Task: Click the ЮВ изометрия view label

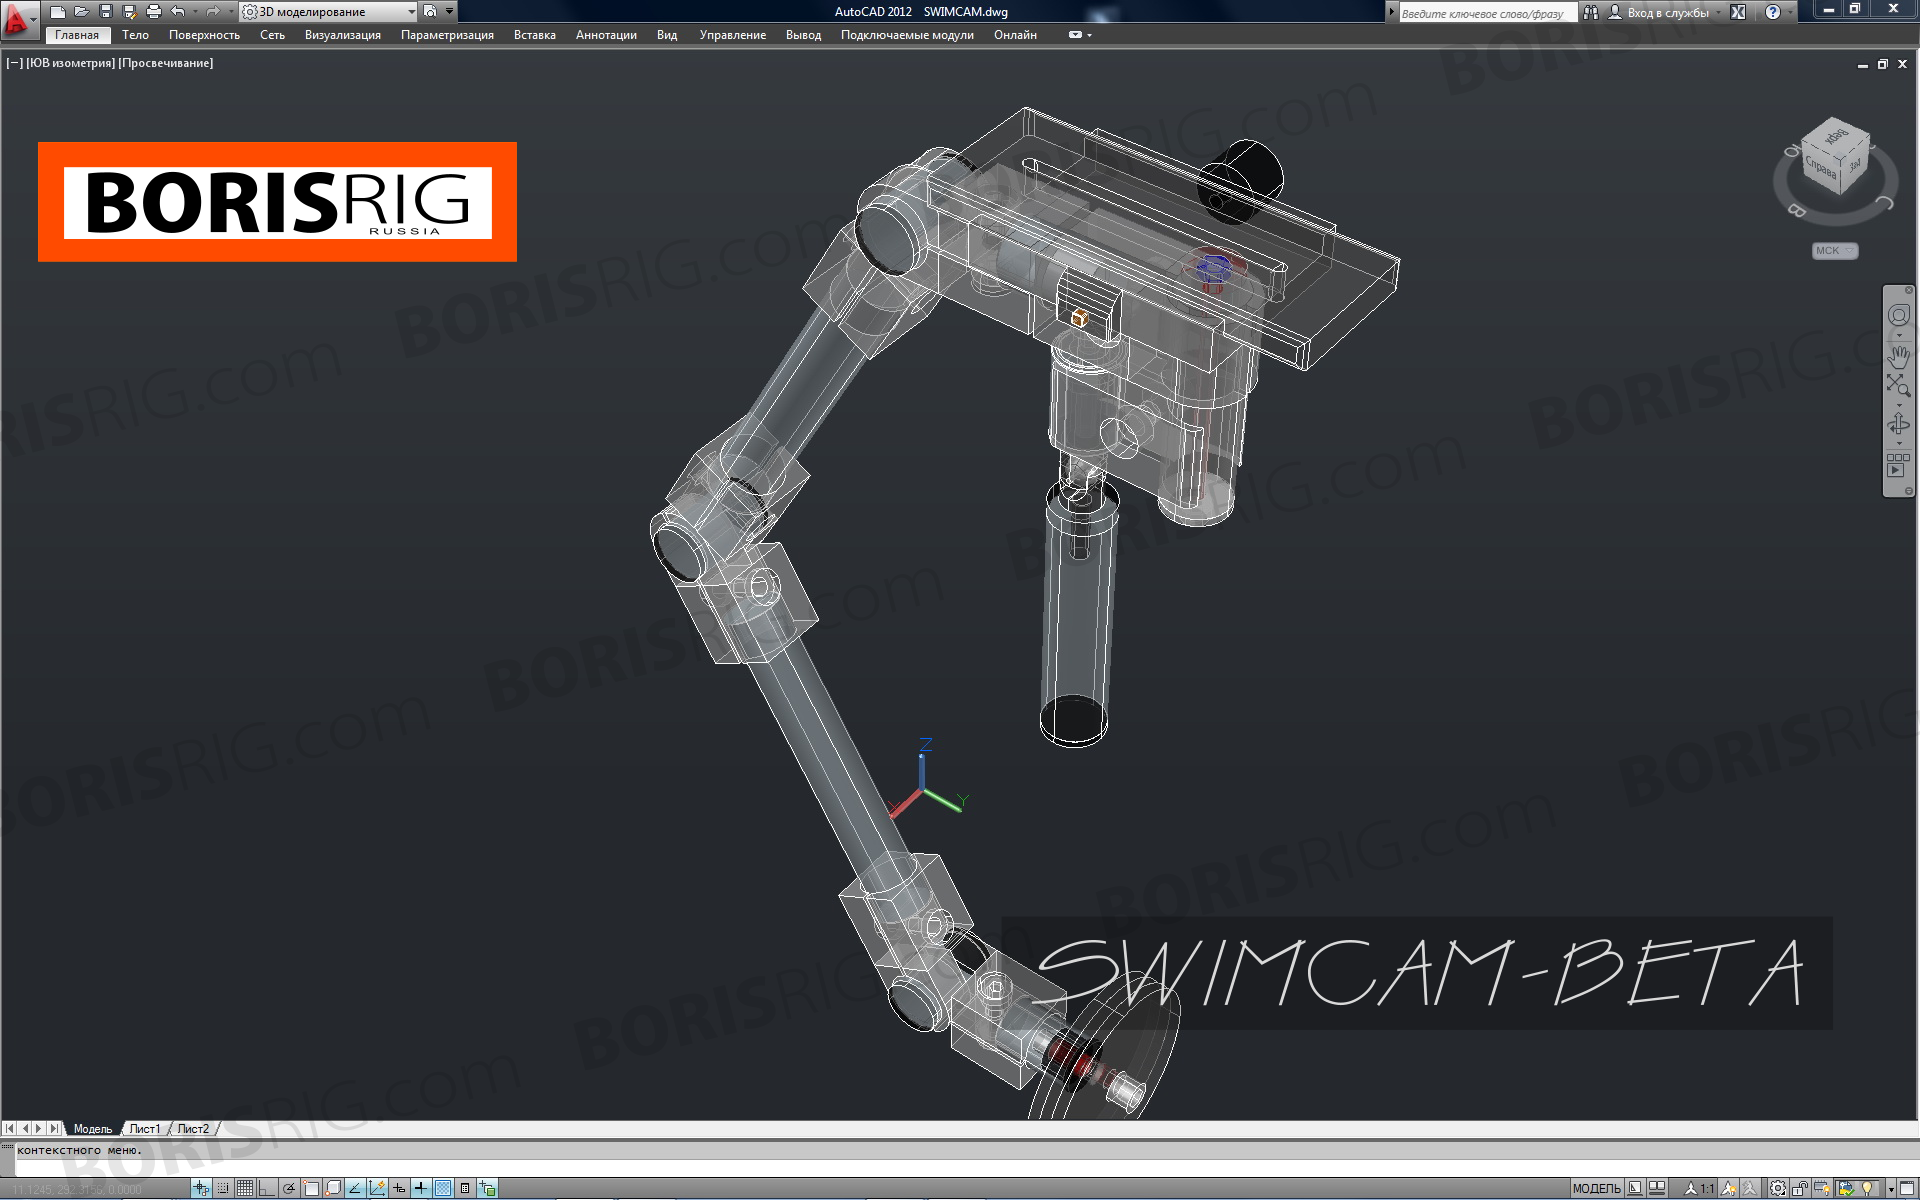Action: coord(70,63)
